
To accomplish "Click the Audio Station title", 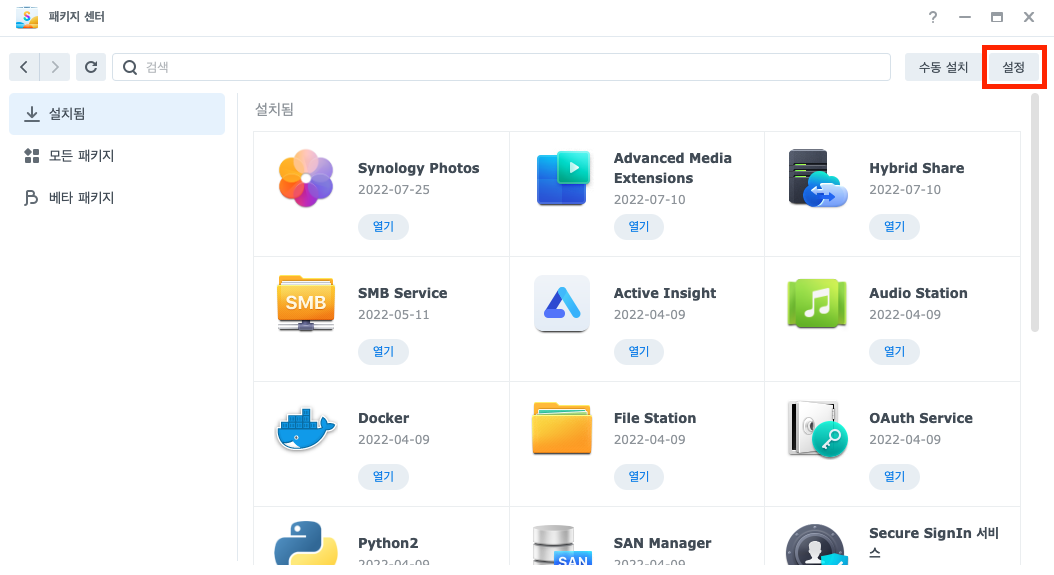I will (918, 293).
